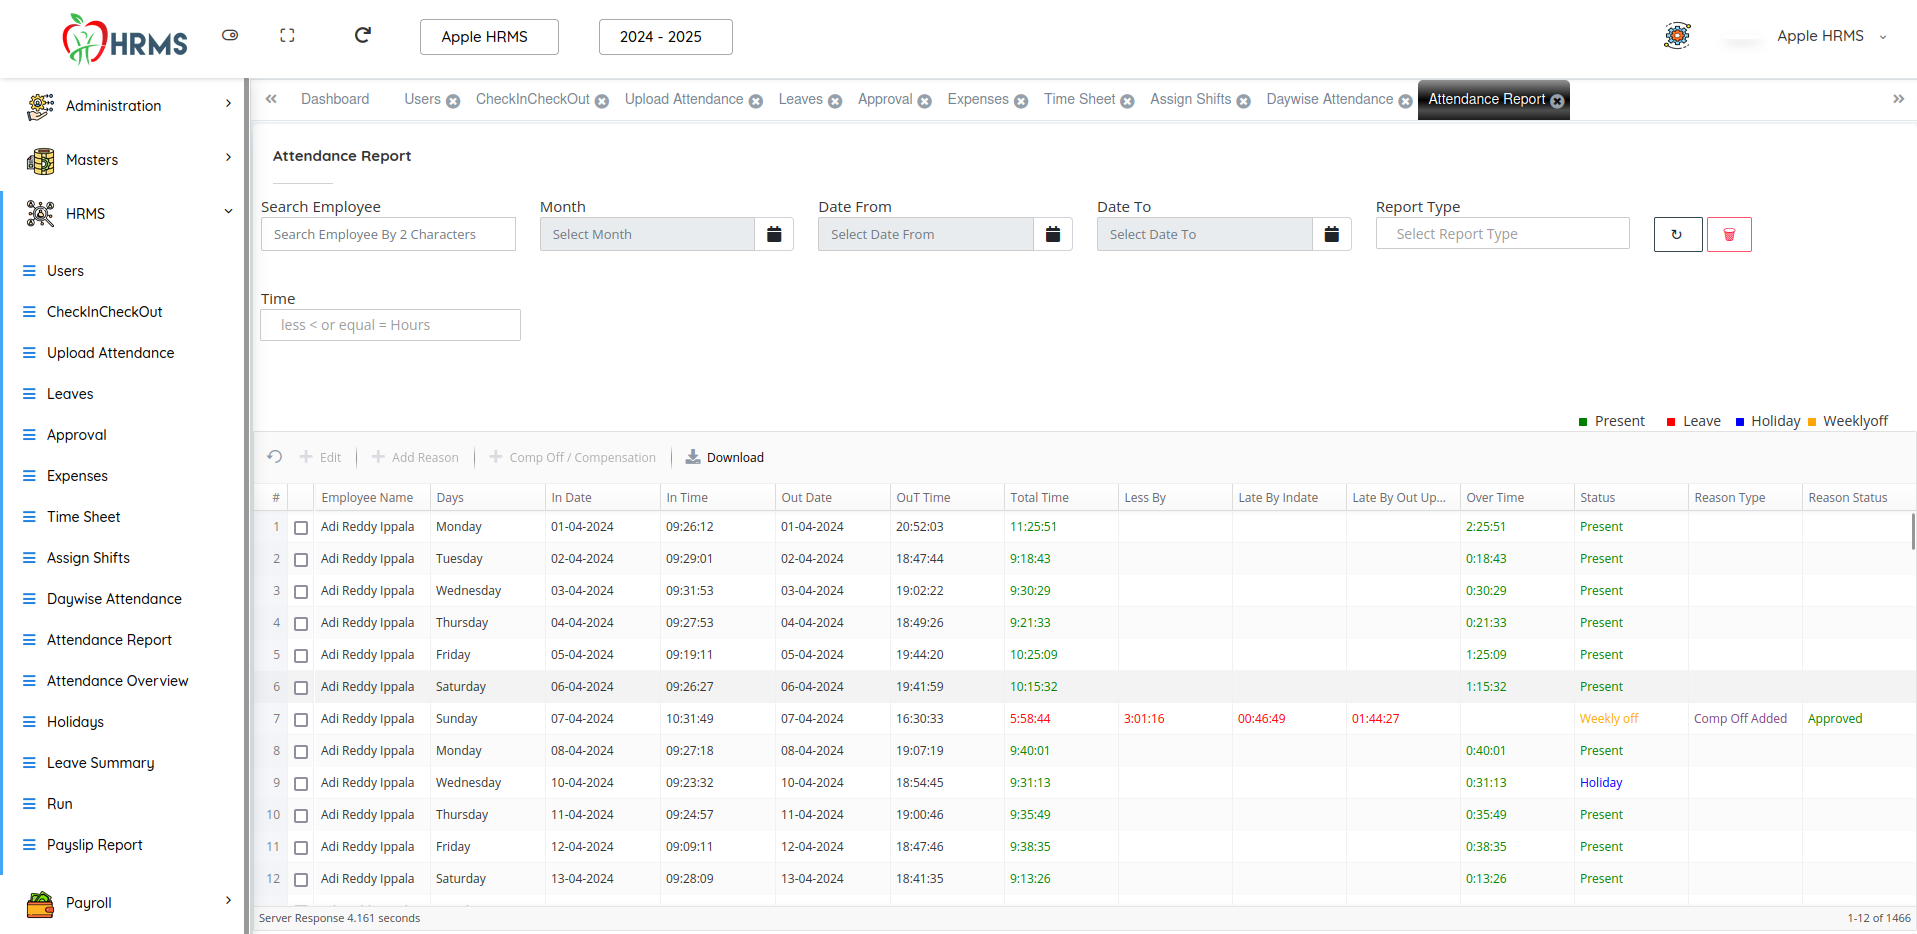Click the red Leave legend swatch

pyautogui.click(x=1671, y=422)
